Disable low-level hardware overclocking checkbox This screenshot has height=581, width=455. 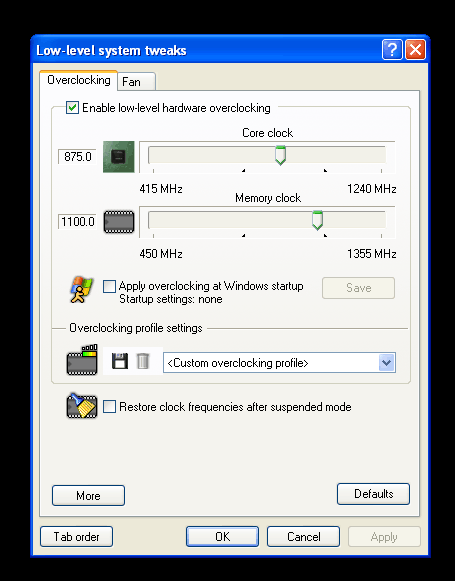[x=72, y=108]
